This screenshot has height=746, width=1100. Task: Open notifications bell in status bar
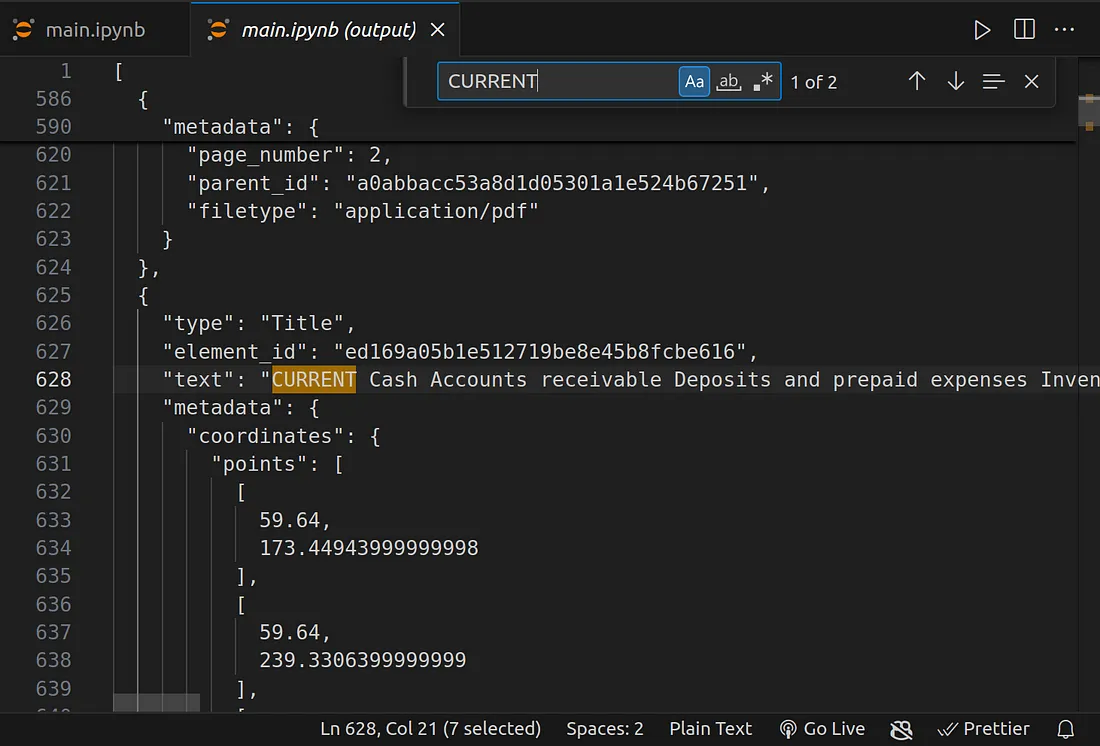pyautogui.click(x=1066, y=728)
